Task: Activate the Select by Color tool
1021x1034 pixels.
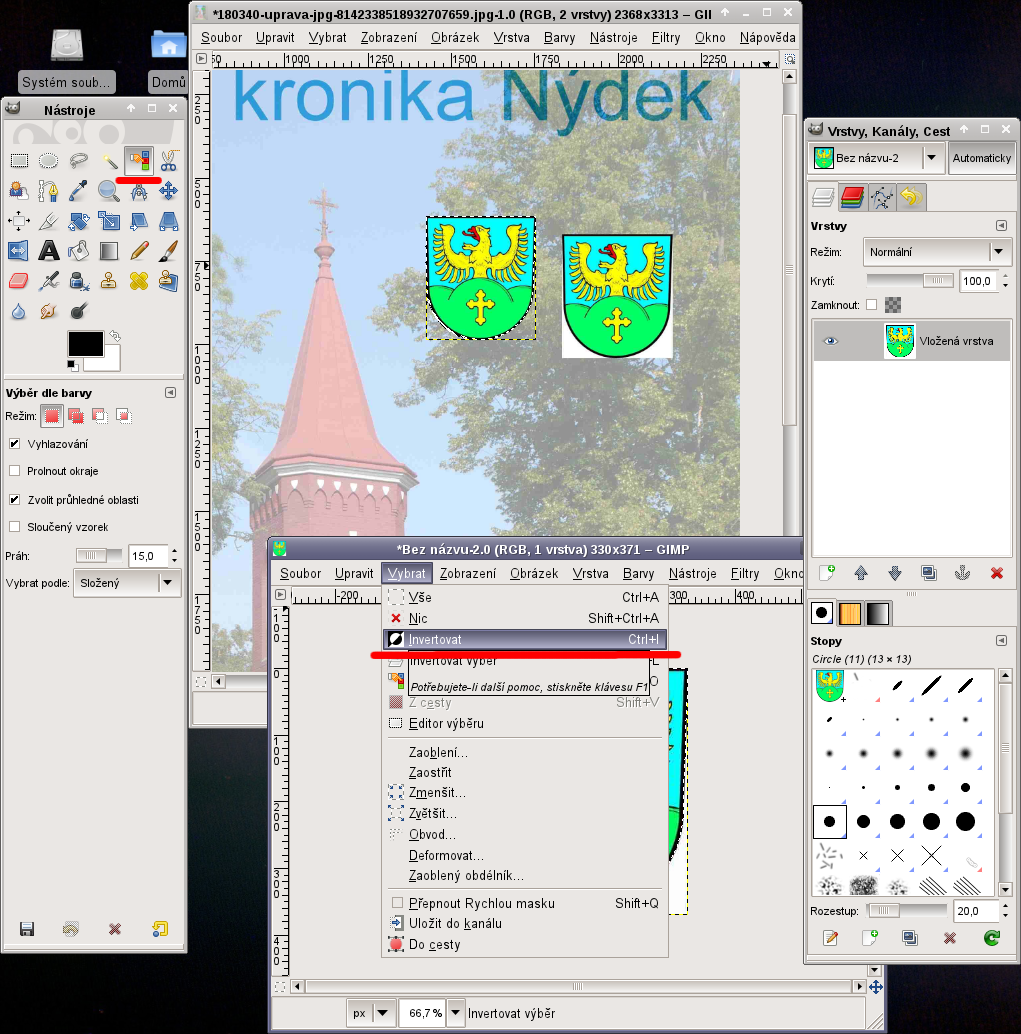Action: click(139, 160)
